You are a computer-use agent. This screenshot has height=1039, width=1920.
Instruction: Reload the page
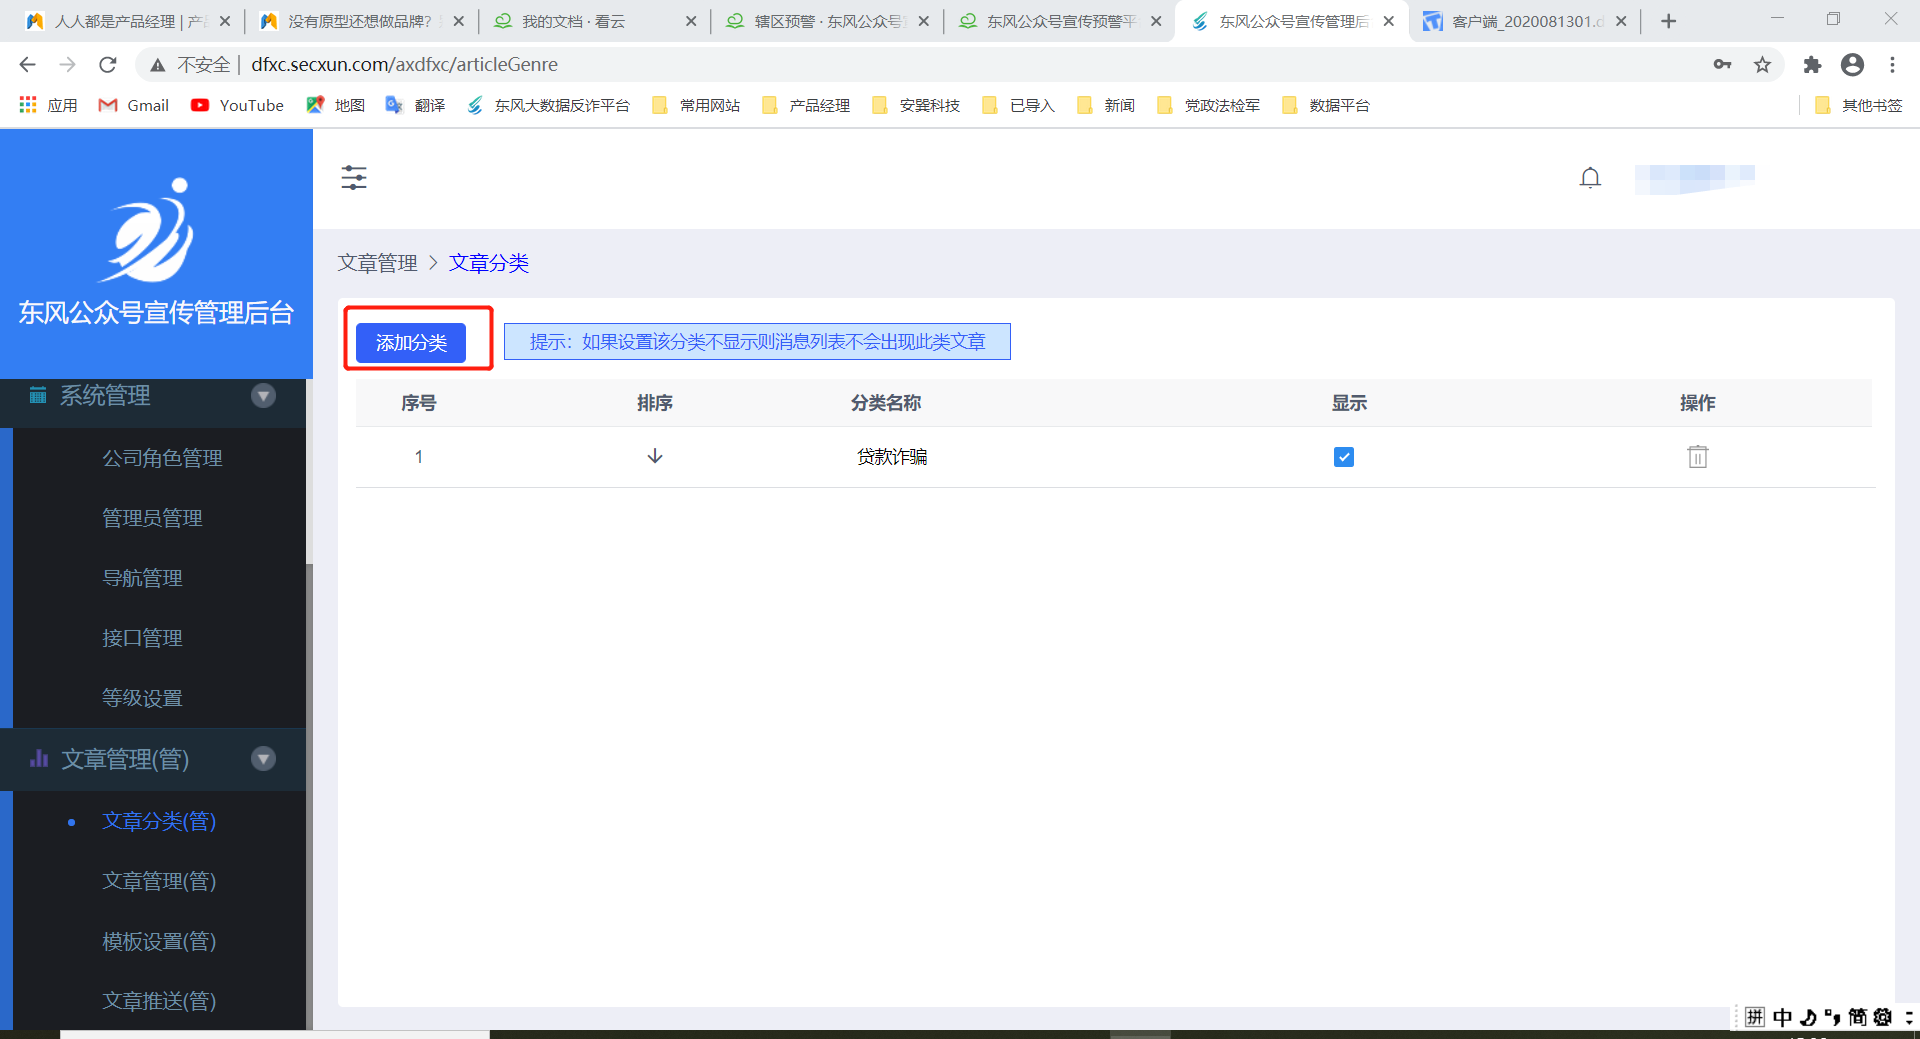coord(108,65)
